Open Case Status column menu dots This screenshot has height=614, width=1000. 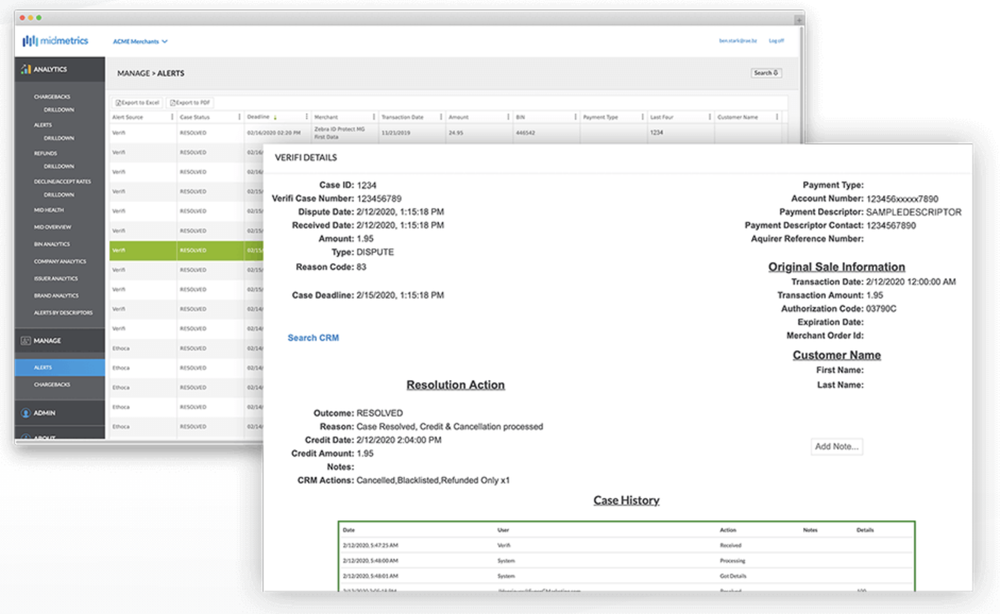[239, 117]
